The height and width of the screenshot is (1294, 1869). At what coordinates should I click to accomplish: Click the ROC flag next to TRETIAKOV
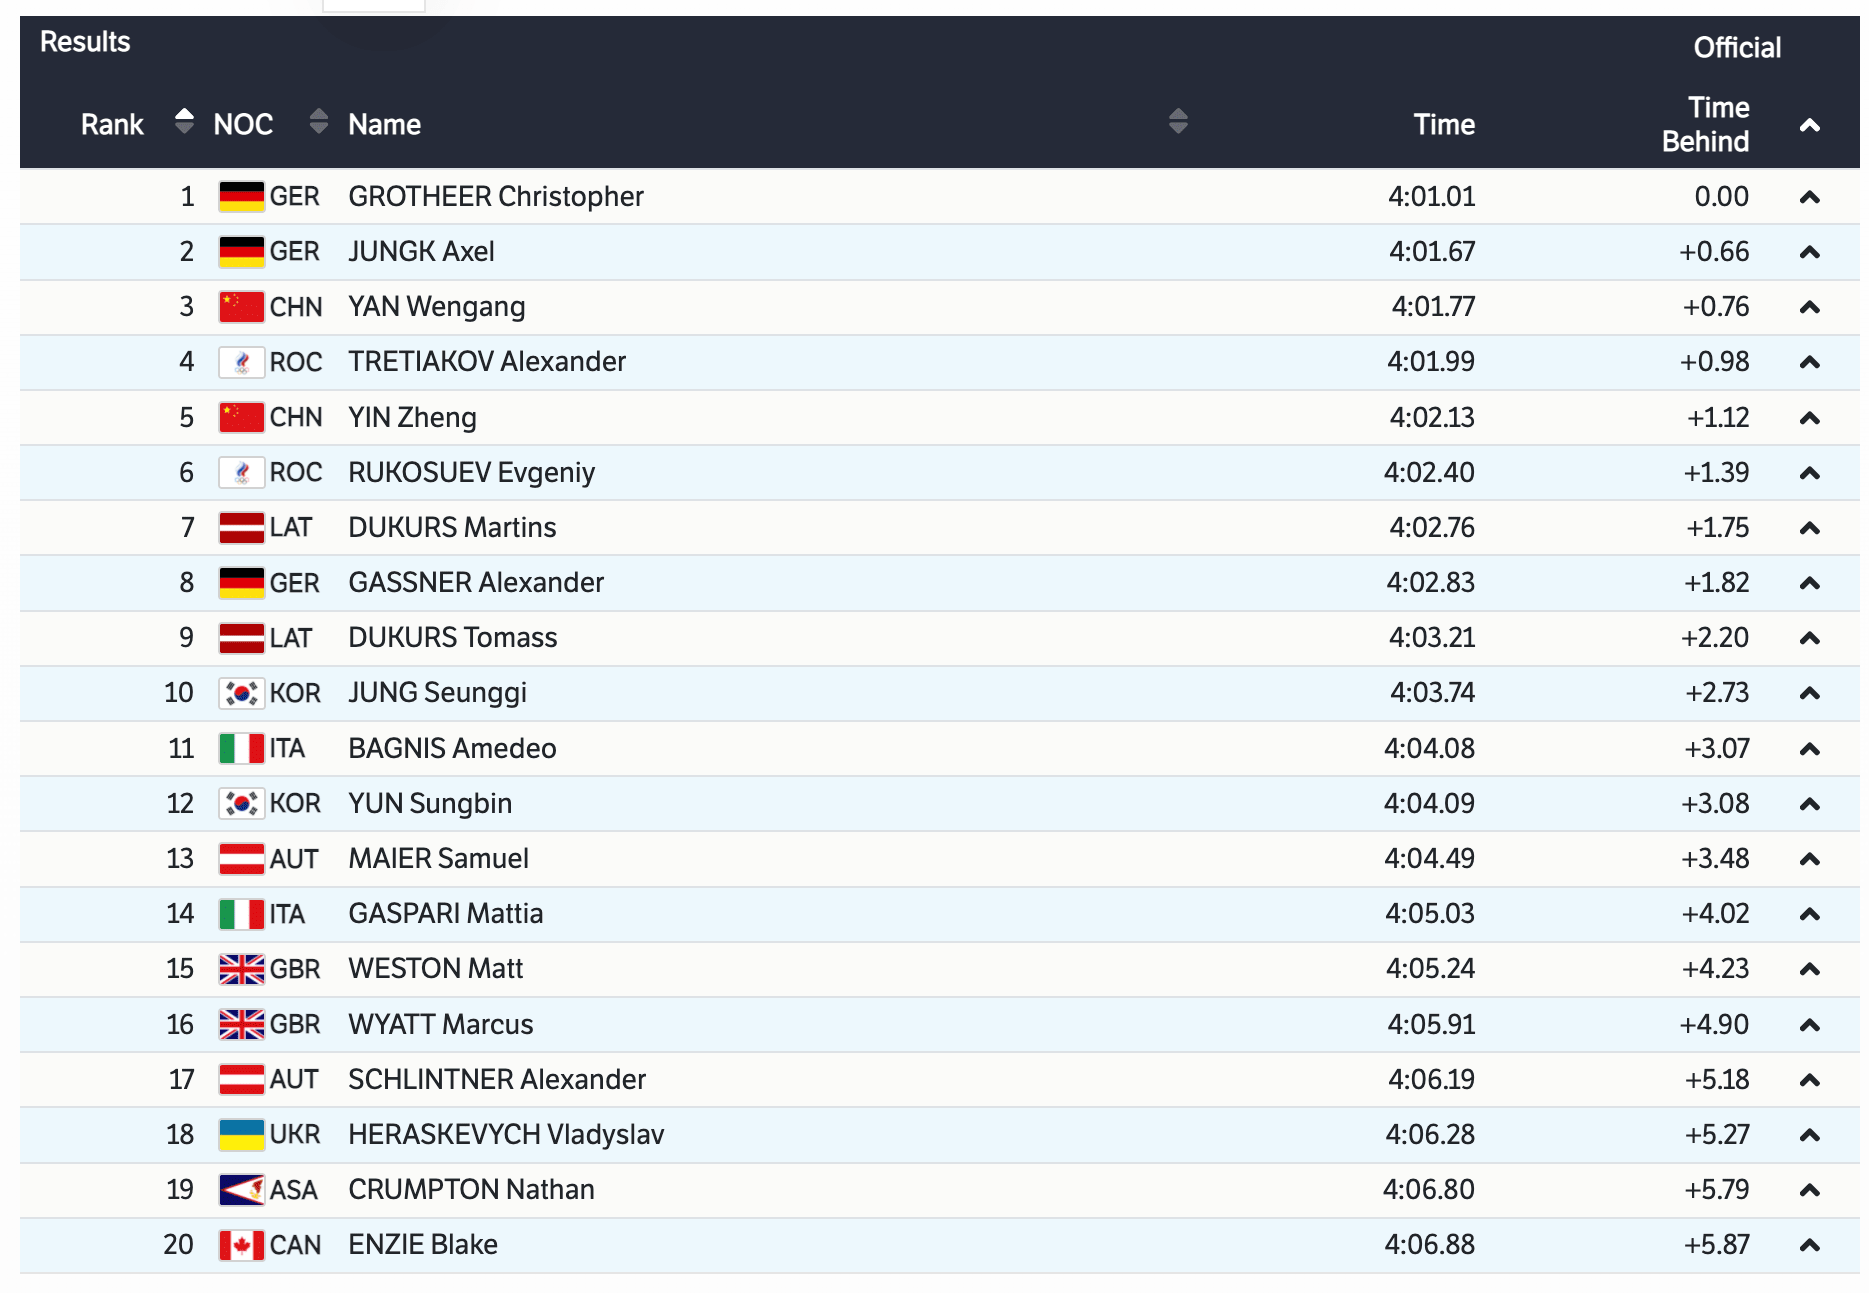click(x=241, y=362)
